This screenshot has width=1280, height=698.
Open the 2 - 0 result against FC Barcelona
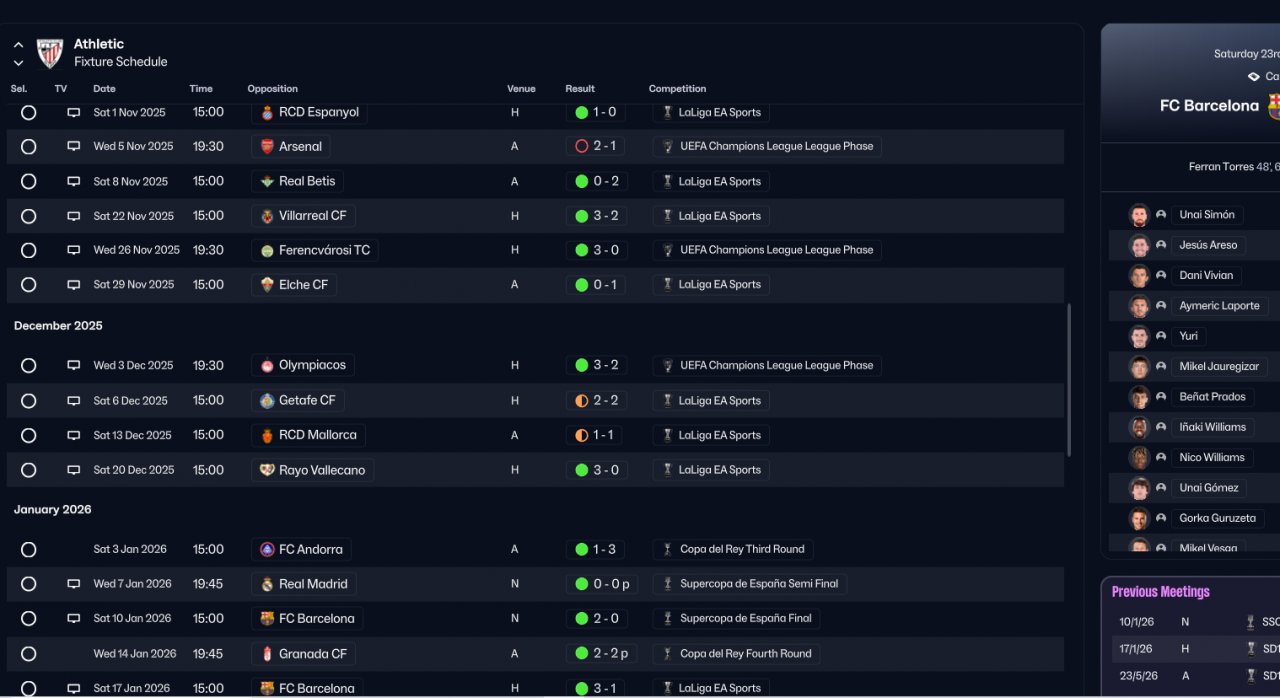pyautogui.click(x=605, y=619)
